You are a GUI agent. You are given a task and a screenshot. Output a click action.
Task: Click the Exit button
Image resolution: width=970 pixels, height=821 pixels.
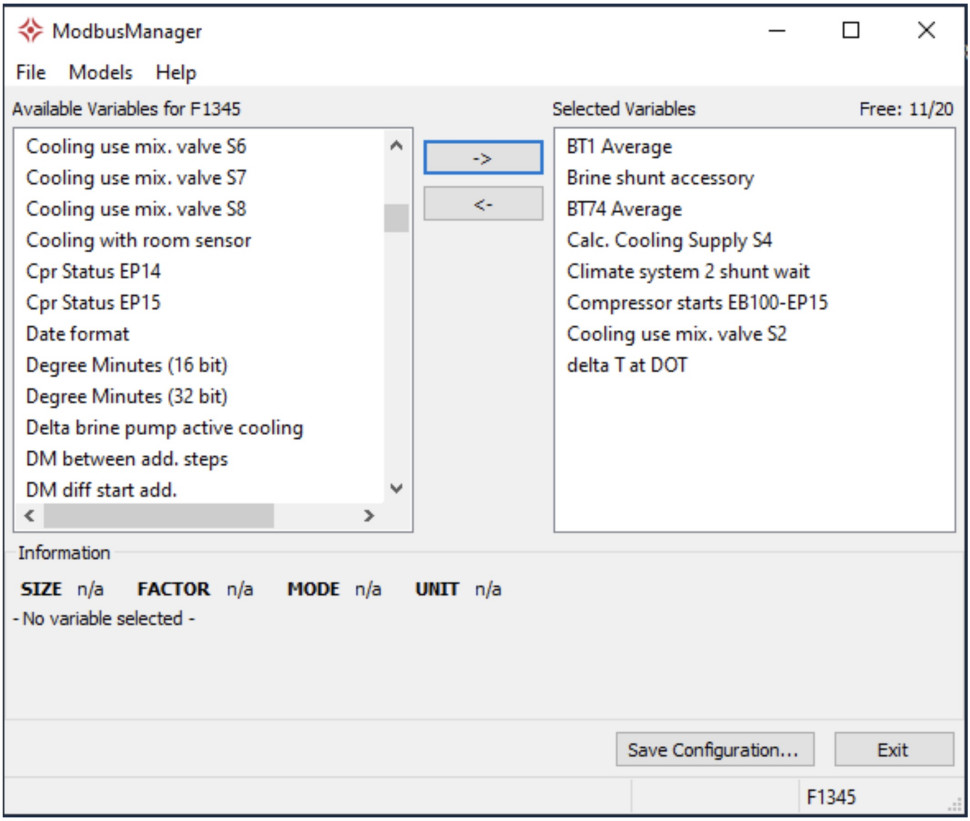coord(893,750)
